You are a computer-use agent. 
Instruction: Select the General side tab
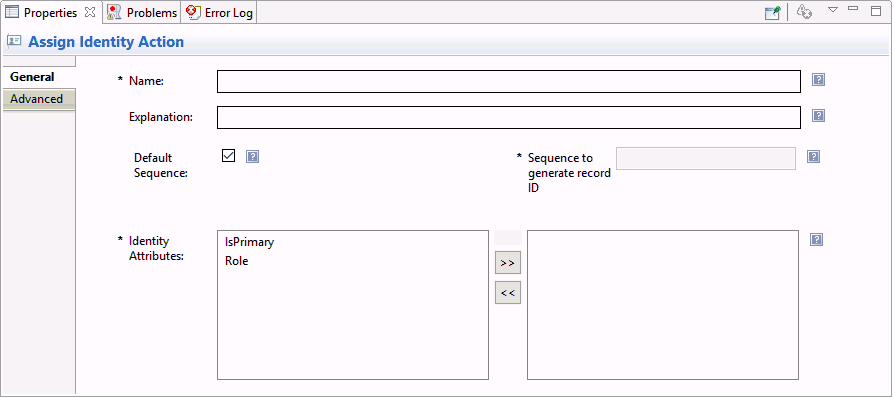[x=38, y=77]
